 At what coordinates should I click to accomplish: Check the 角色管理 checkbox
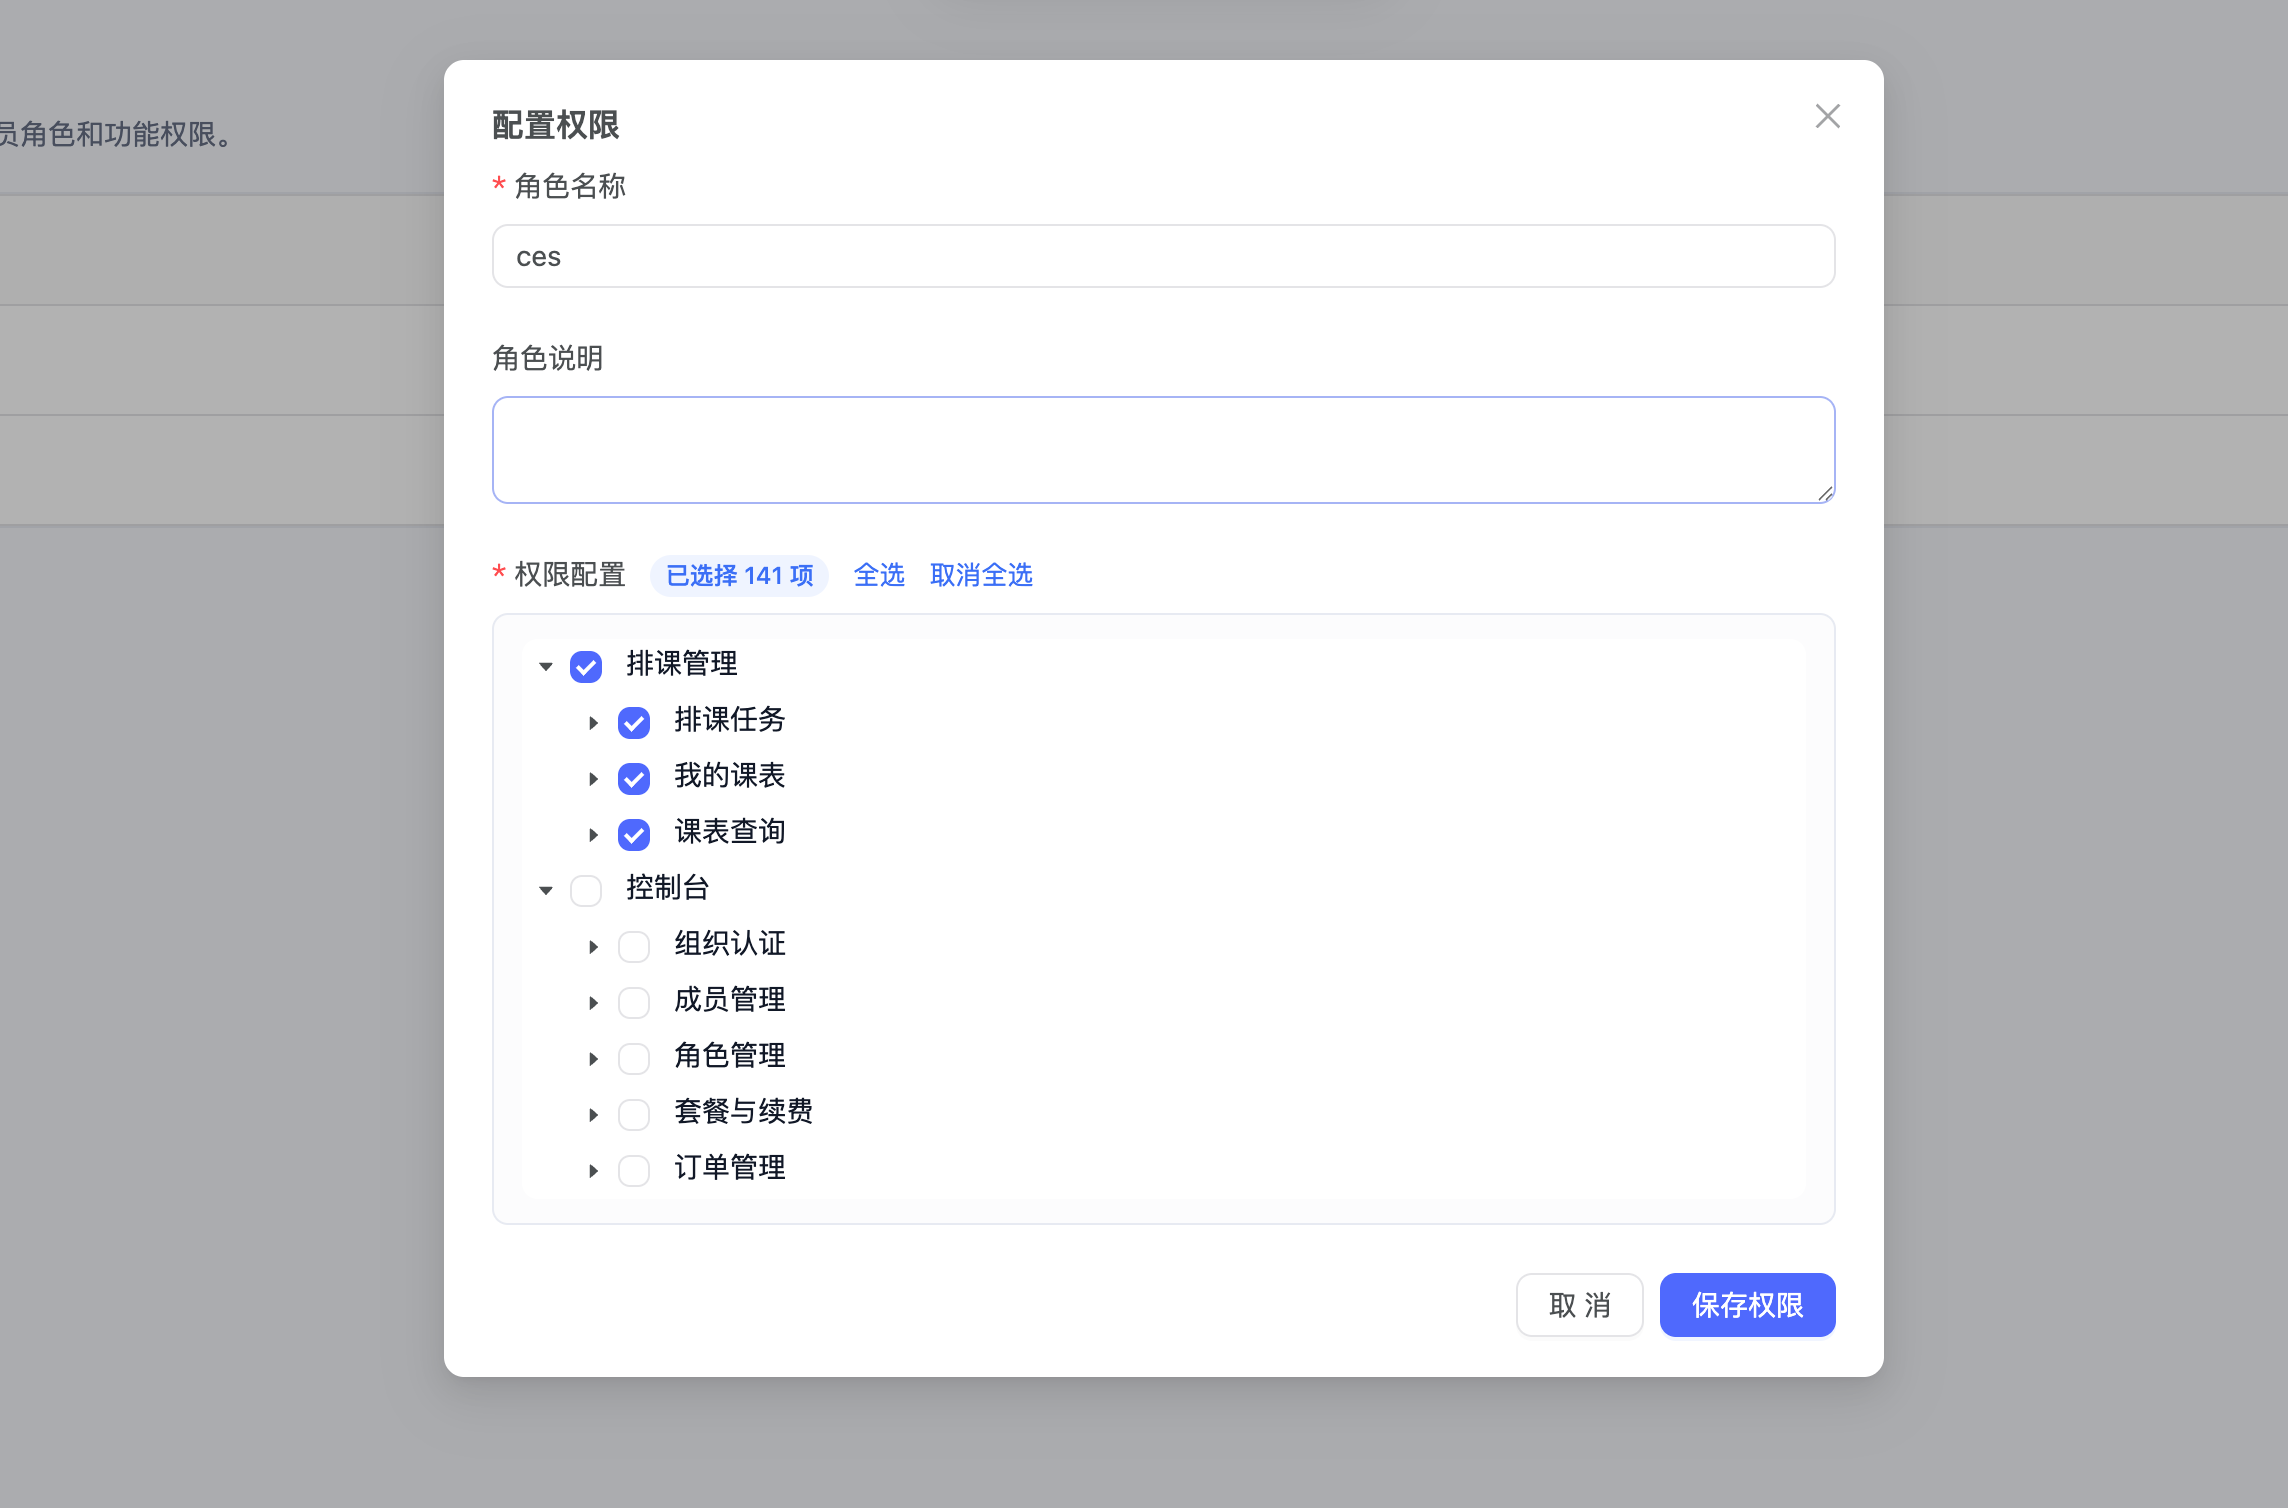tap(634, 1058)
